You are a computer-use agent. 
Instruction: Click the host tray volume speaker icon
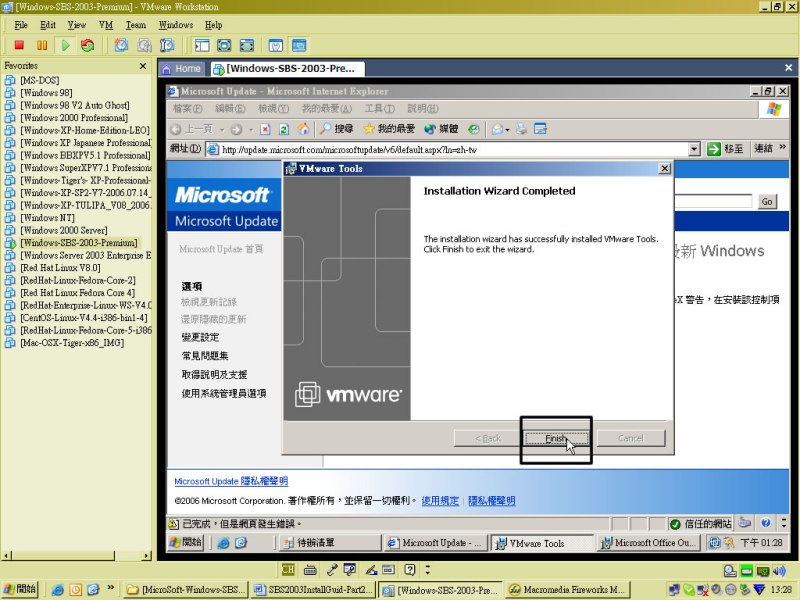(x=779, y=571)
